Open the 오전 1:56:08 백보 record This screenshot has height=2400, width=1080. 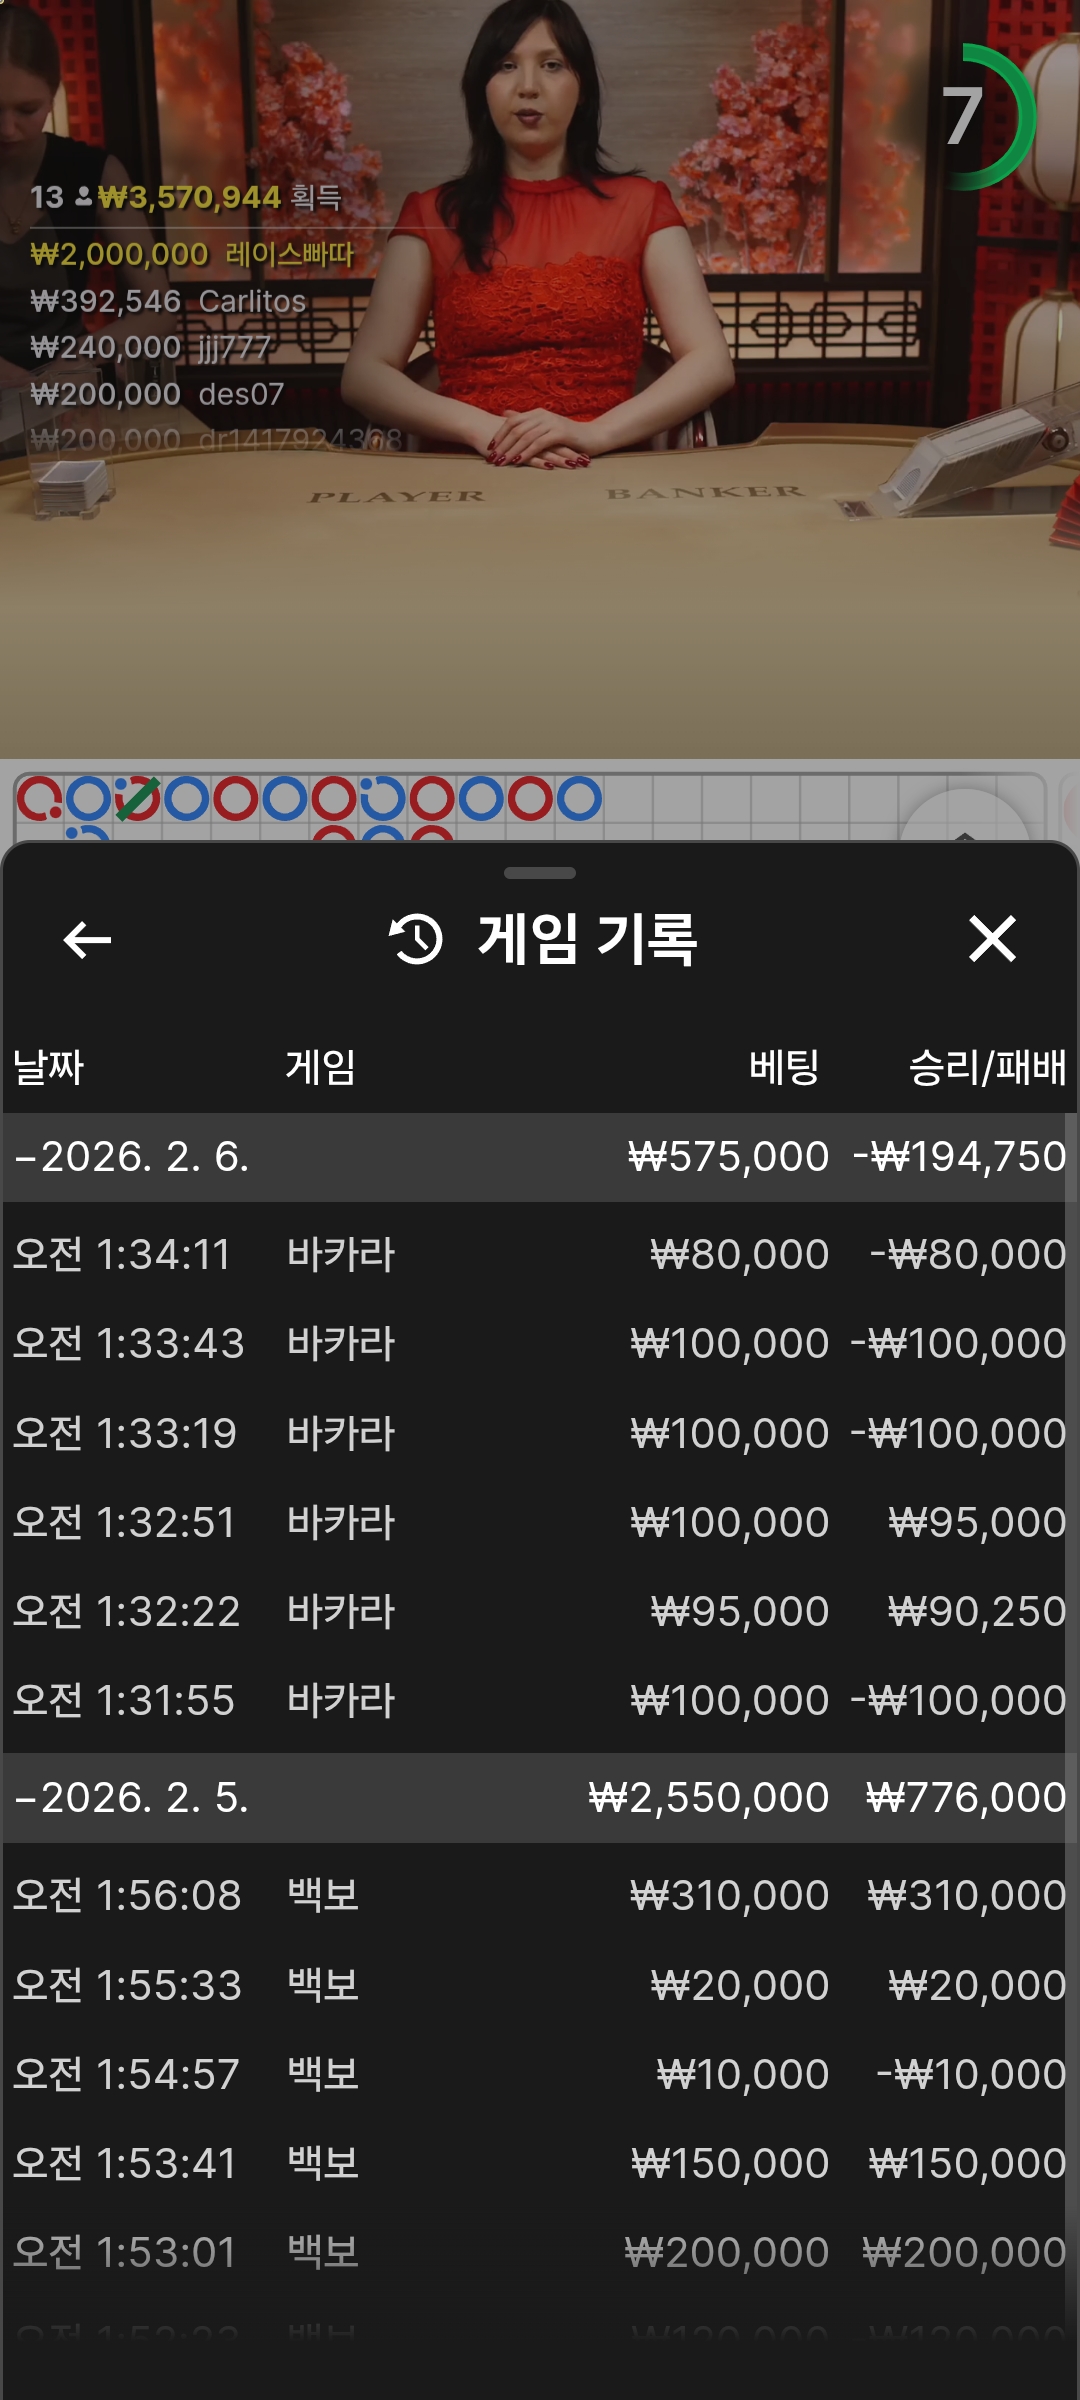click(x=540, y=1895)
